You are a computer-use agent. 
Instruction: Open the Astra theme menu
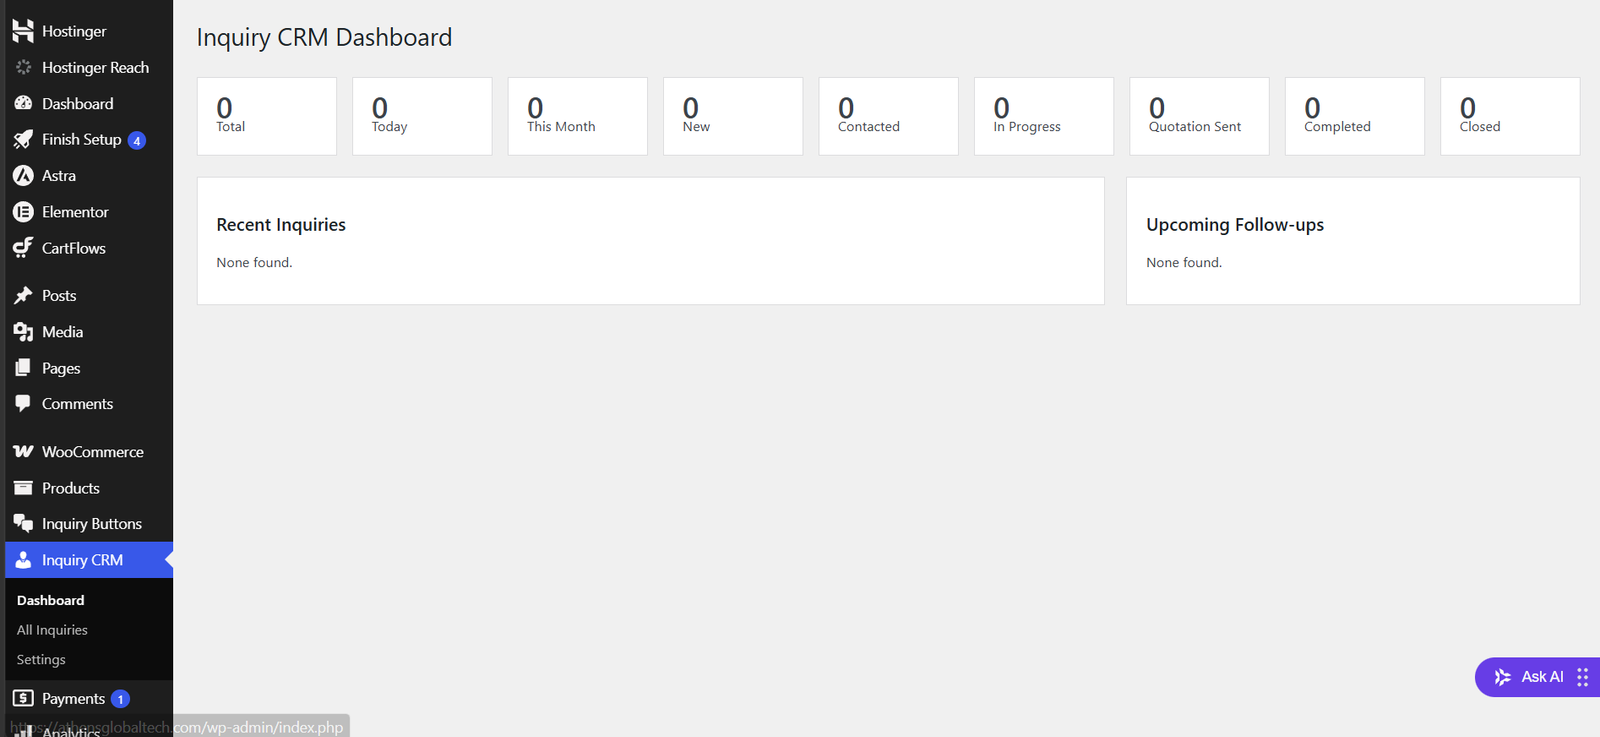click(x=87, y=175)
